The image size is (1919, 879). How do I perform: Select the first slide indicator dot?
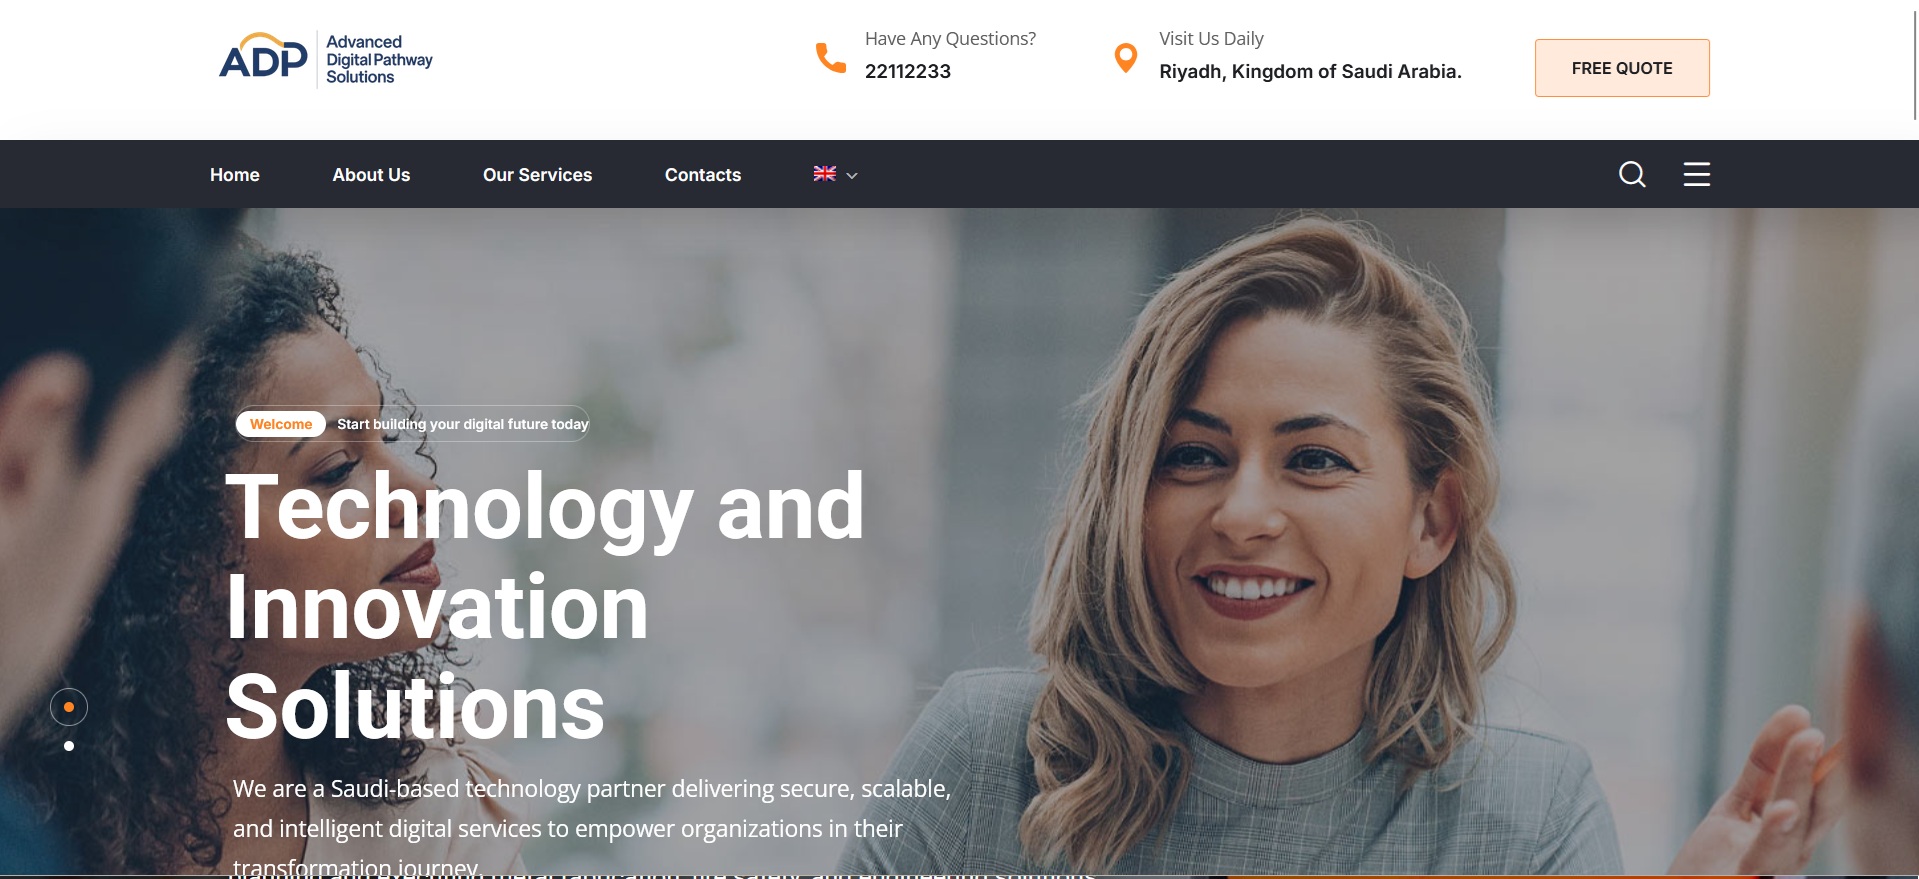[69, 707]
